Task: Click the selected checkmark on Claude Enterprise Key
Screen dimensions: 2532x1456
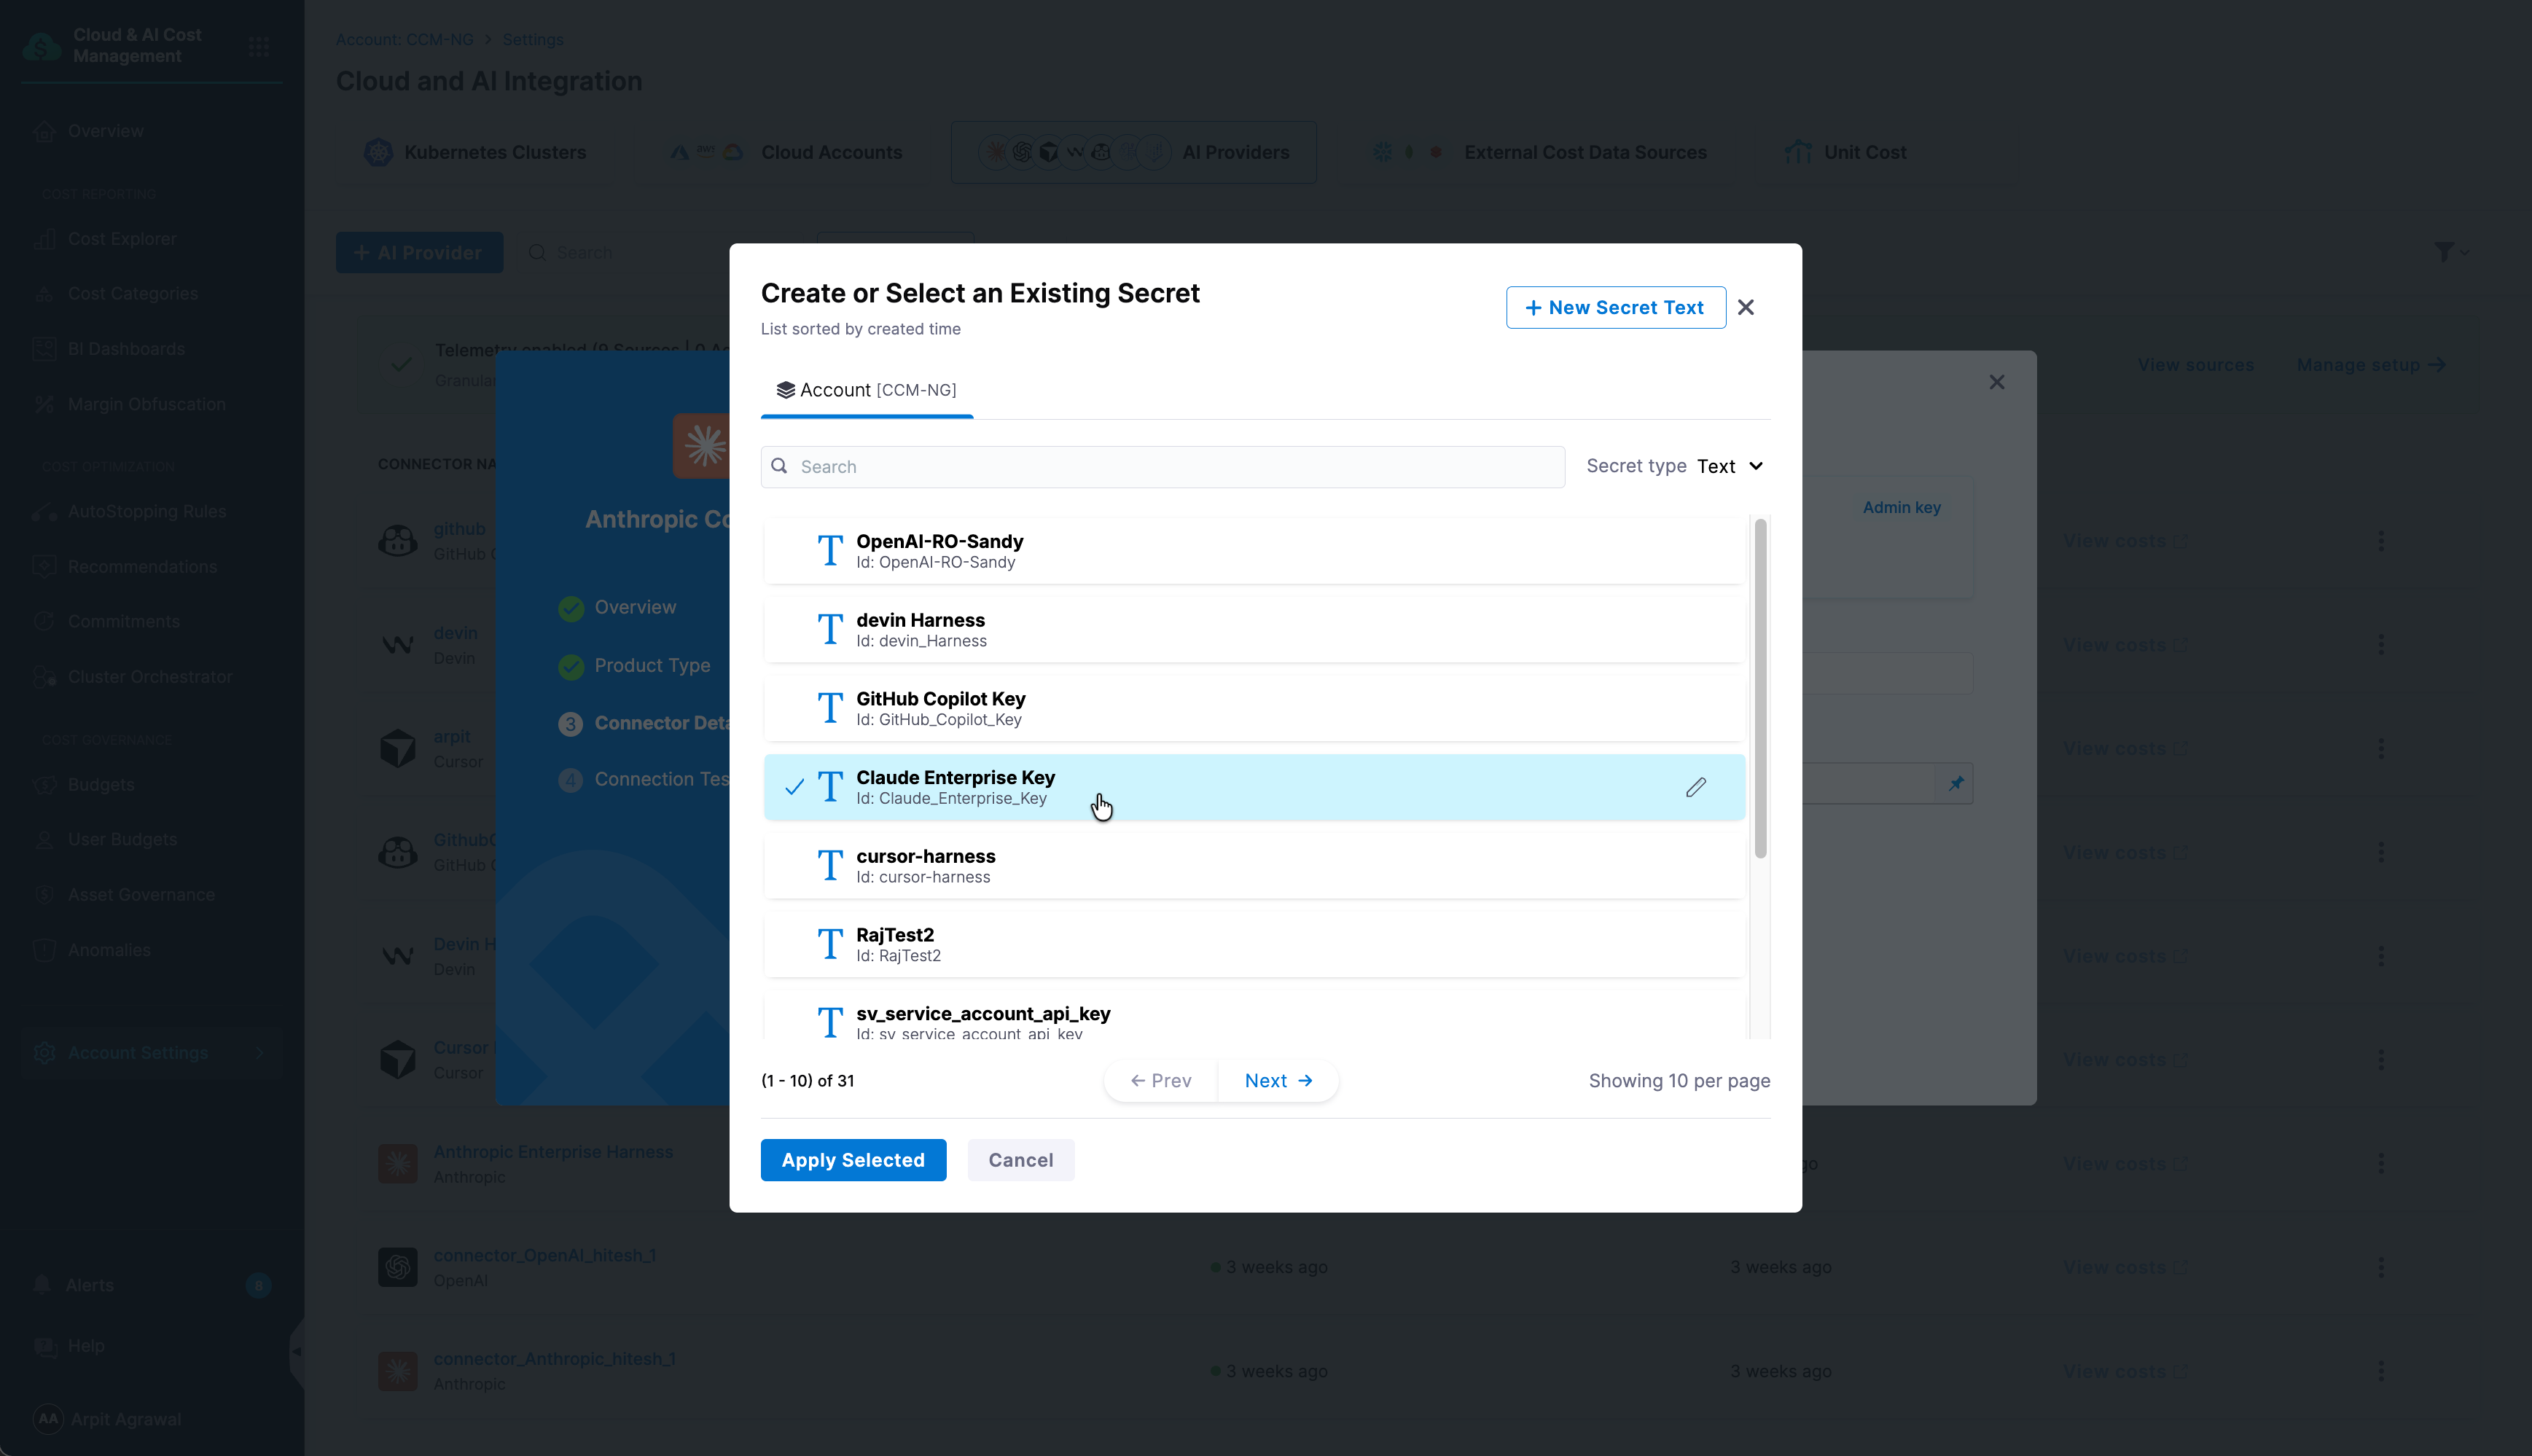Action: click(794, 788)
